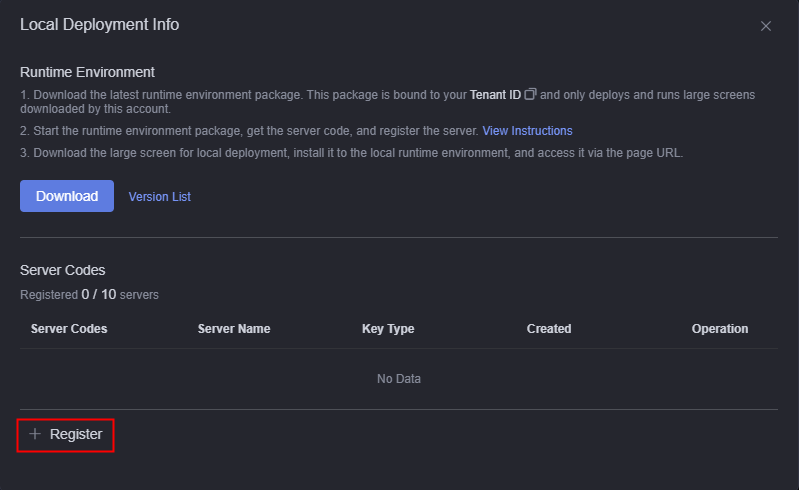Click the Runtime Environment heading
The image size is (799, 490).
point(87,72)
